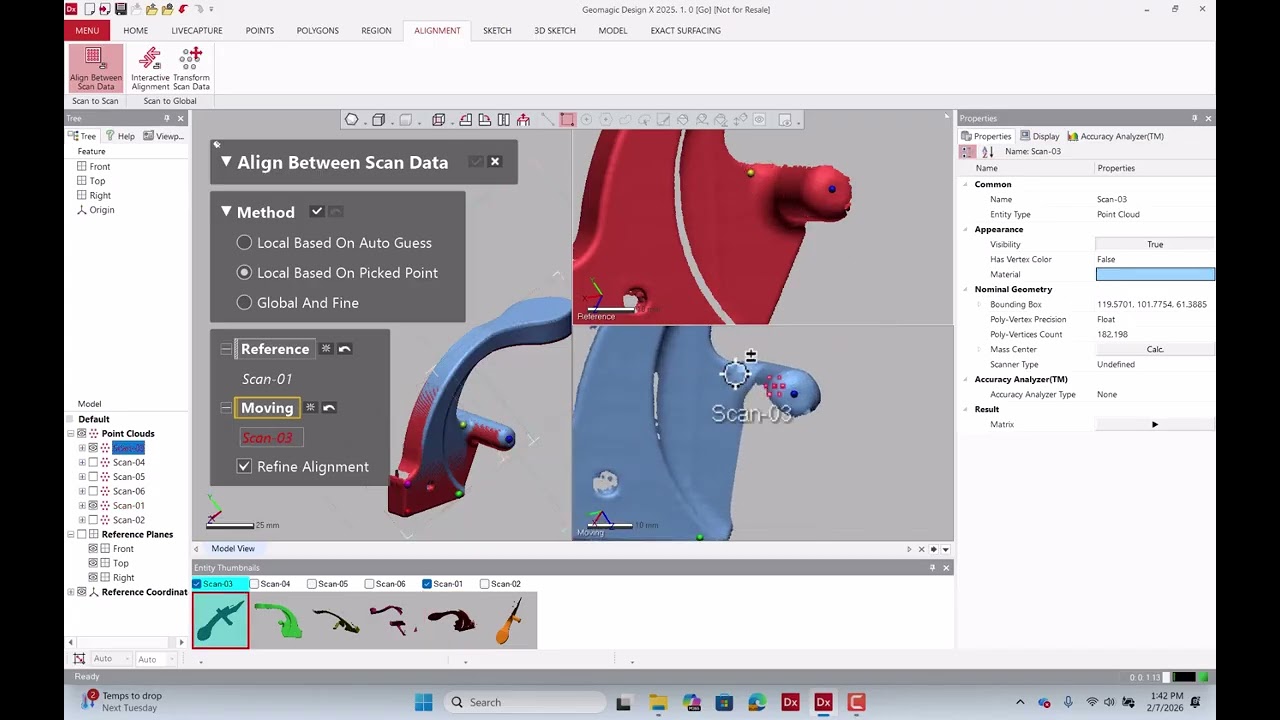Select the Scan-02 orange thumbnail
The image size is (1280, 720).
click(x=510, y=620)
